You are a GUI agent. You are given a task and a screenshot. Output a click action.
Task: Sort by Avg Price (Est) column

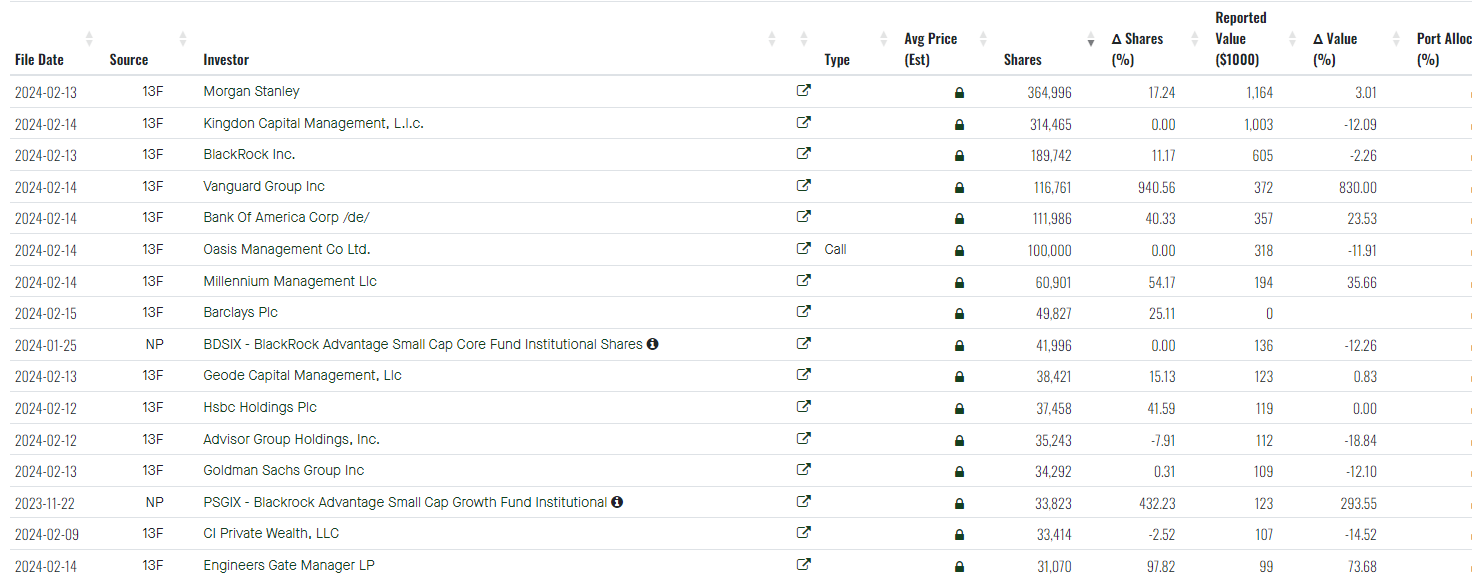tap(930, 49)
